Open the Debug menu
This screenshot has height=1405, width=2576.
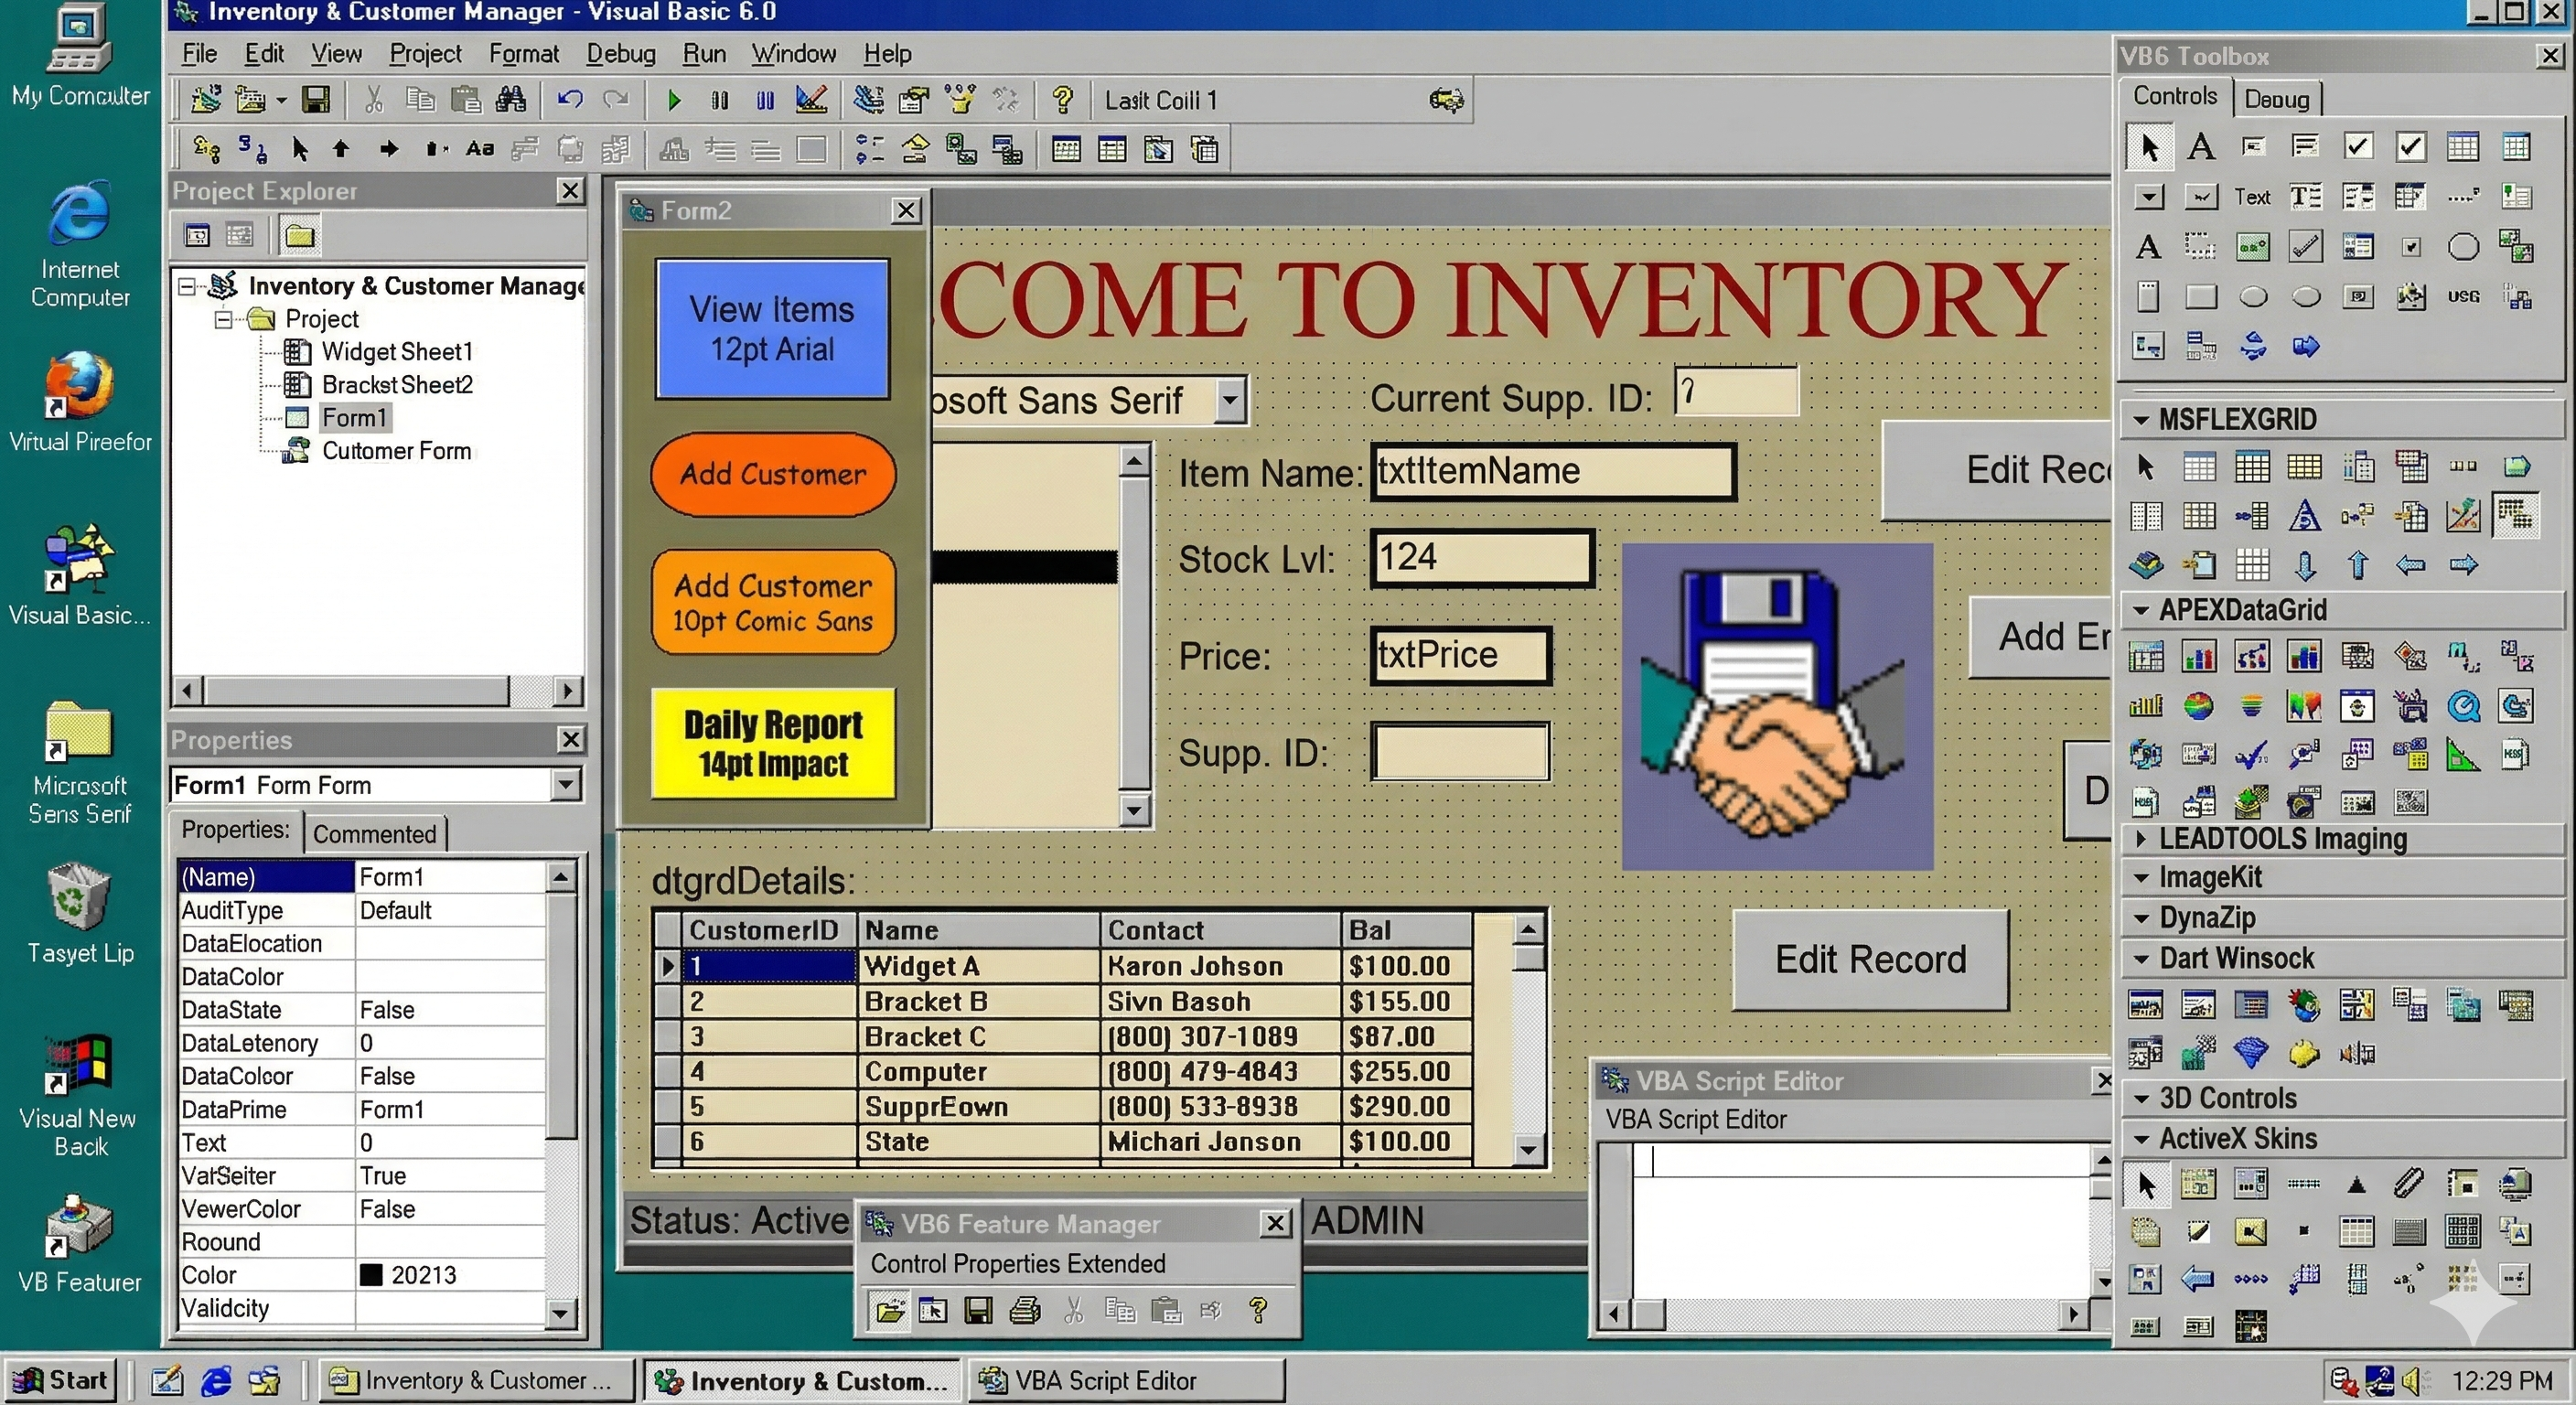620,54
